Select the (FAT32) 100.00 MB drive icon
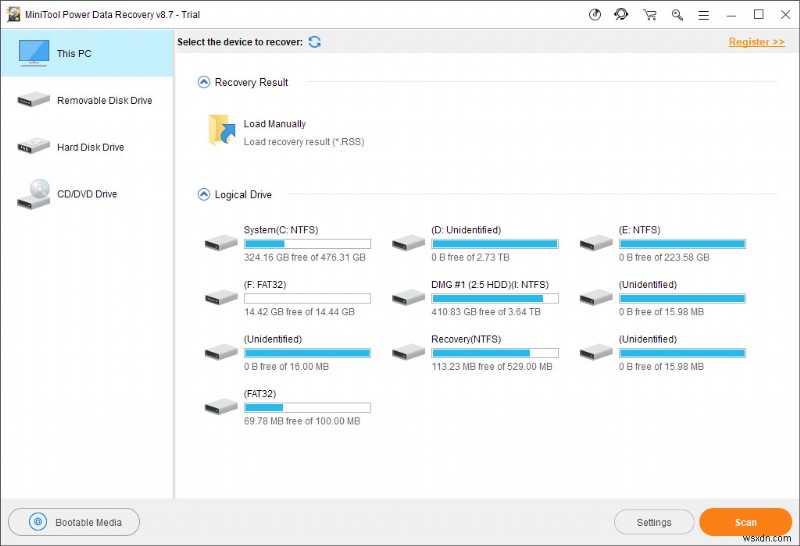Image resolution: width=800 pixels, height=546 pixels. [221, 407]
